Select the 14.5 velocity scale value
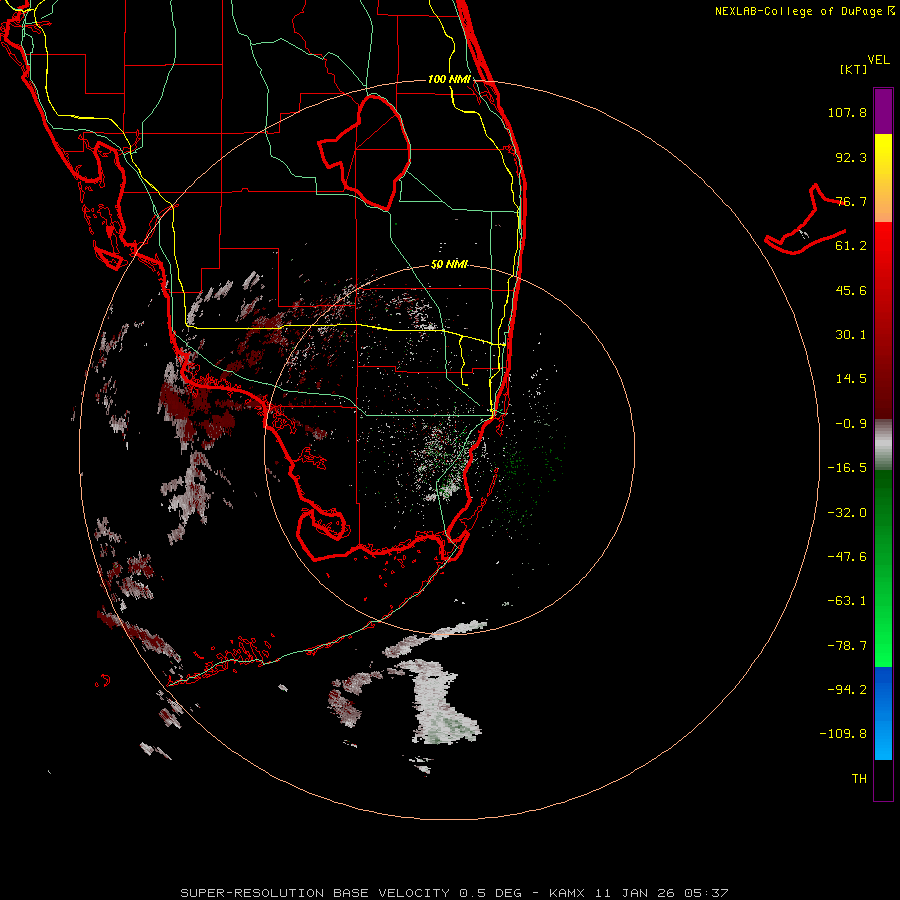The width and height of the screenshot is (900, 900). click(x=851, y=379)
